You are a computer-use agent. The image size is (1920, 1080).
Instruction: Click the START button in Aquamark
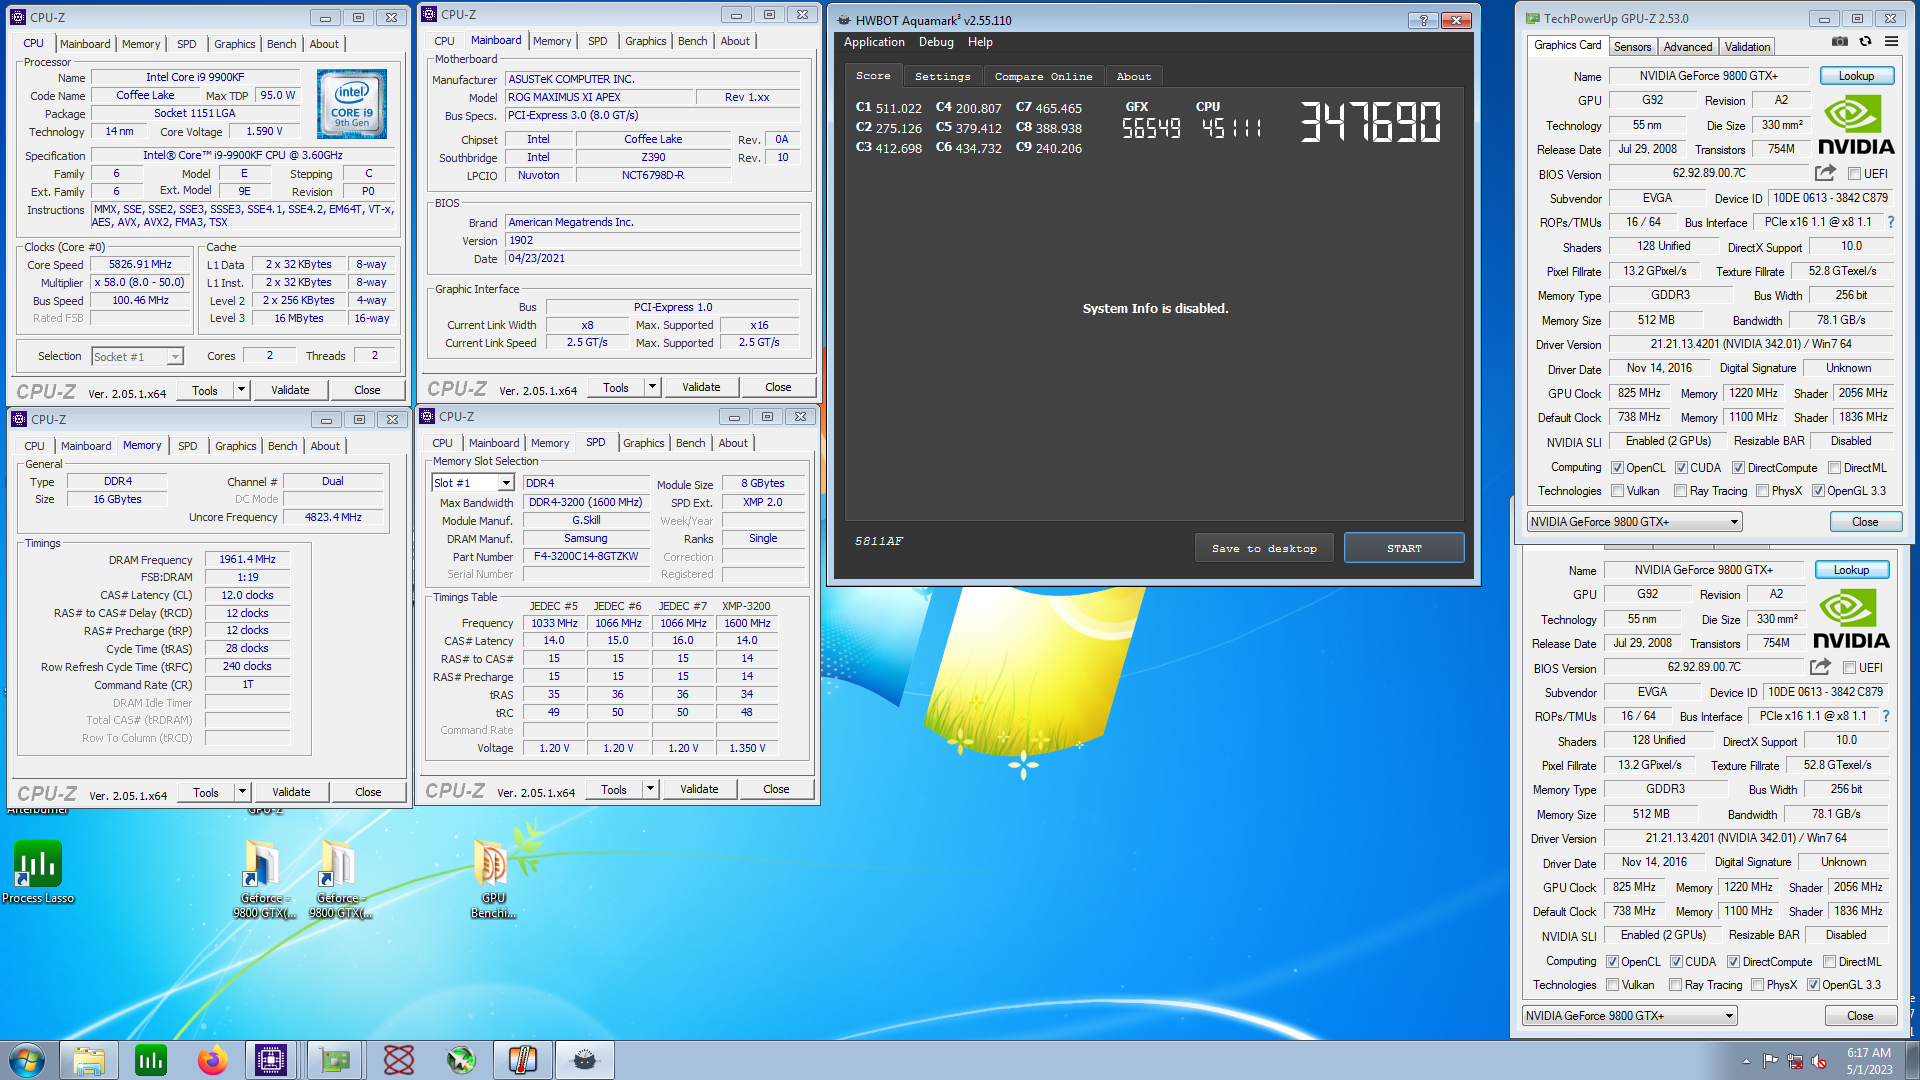click(1404, 548)
